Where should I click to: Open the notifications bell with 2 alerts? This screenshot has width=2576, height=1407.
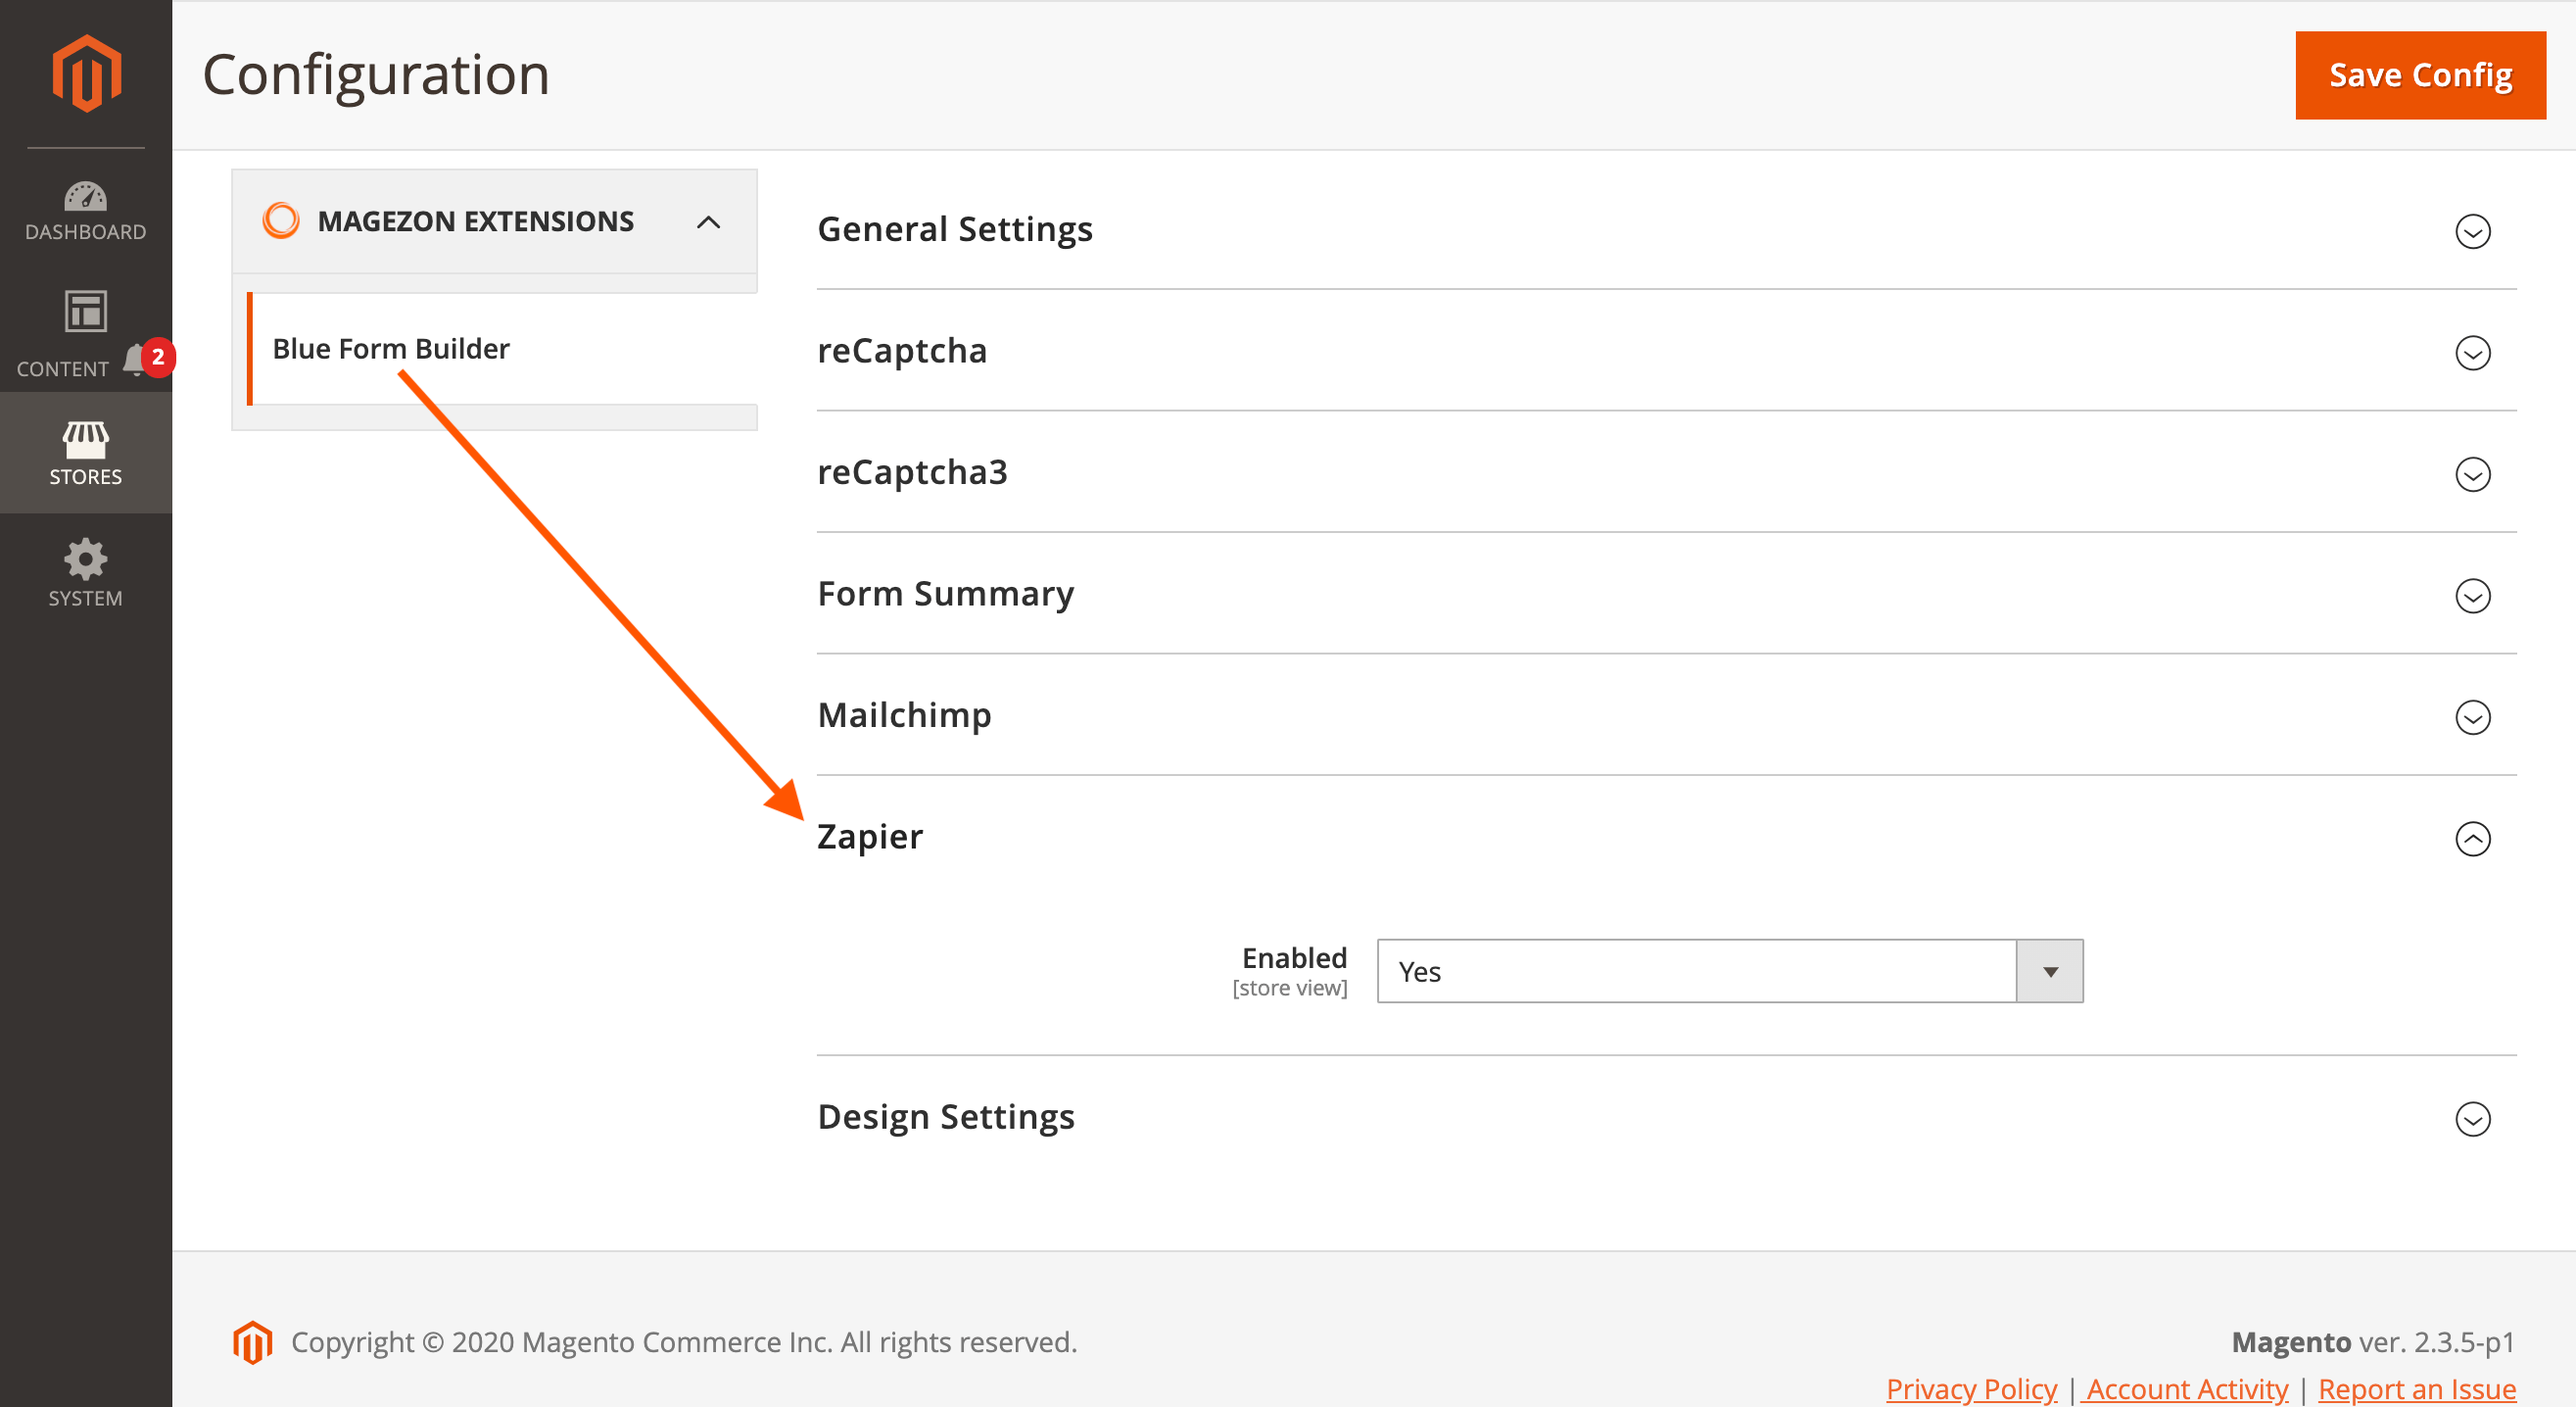click(x=137, y=358)
